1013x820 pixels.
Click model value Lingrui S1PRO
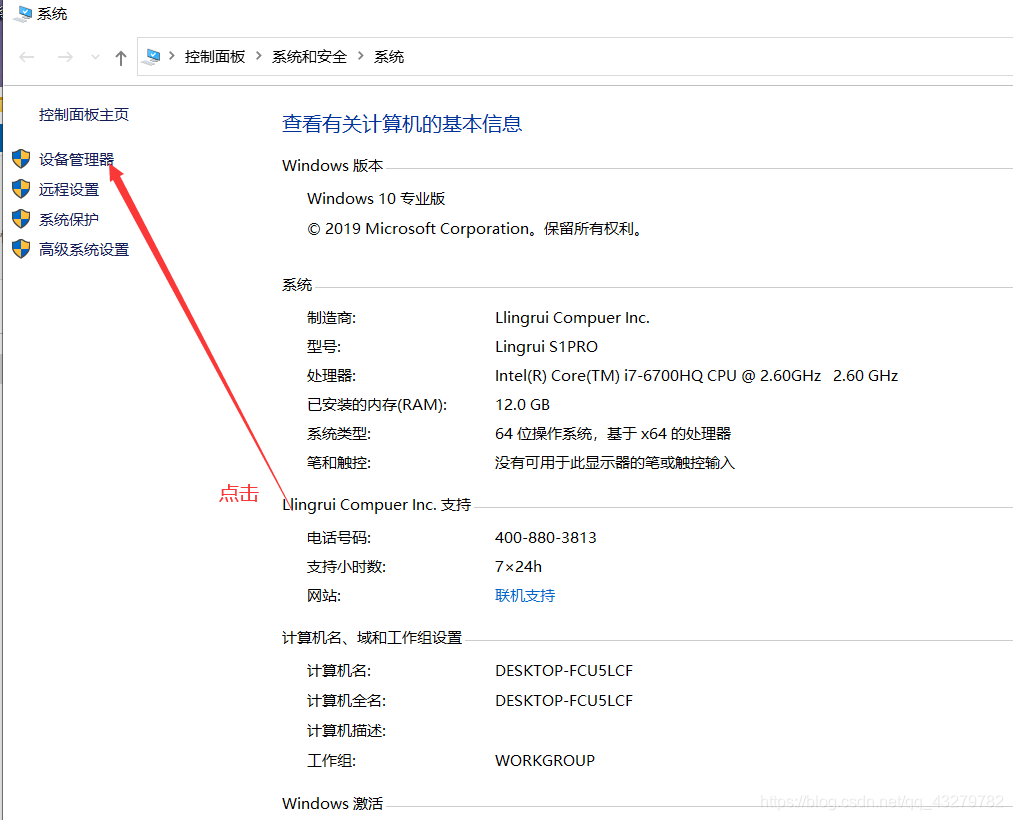click(547, 347)
